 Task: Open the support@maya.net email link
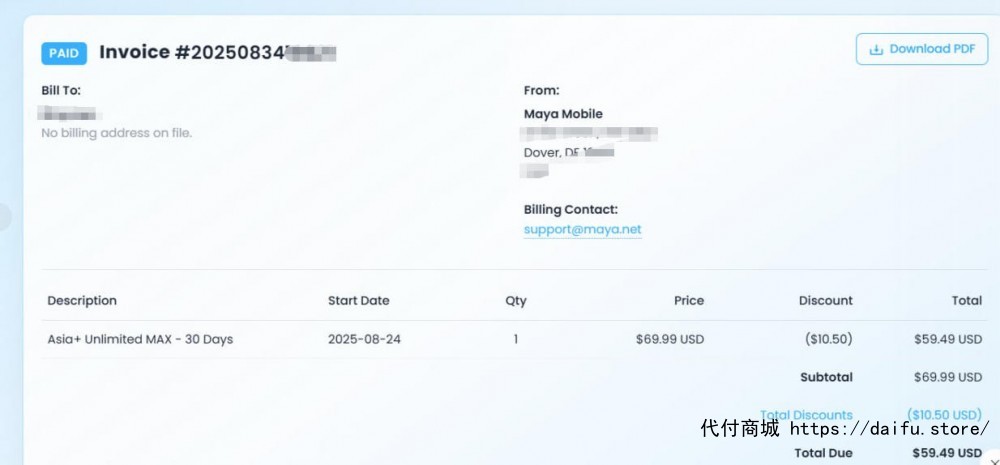[582, 229]
